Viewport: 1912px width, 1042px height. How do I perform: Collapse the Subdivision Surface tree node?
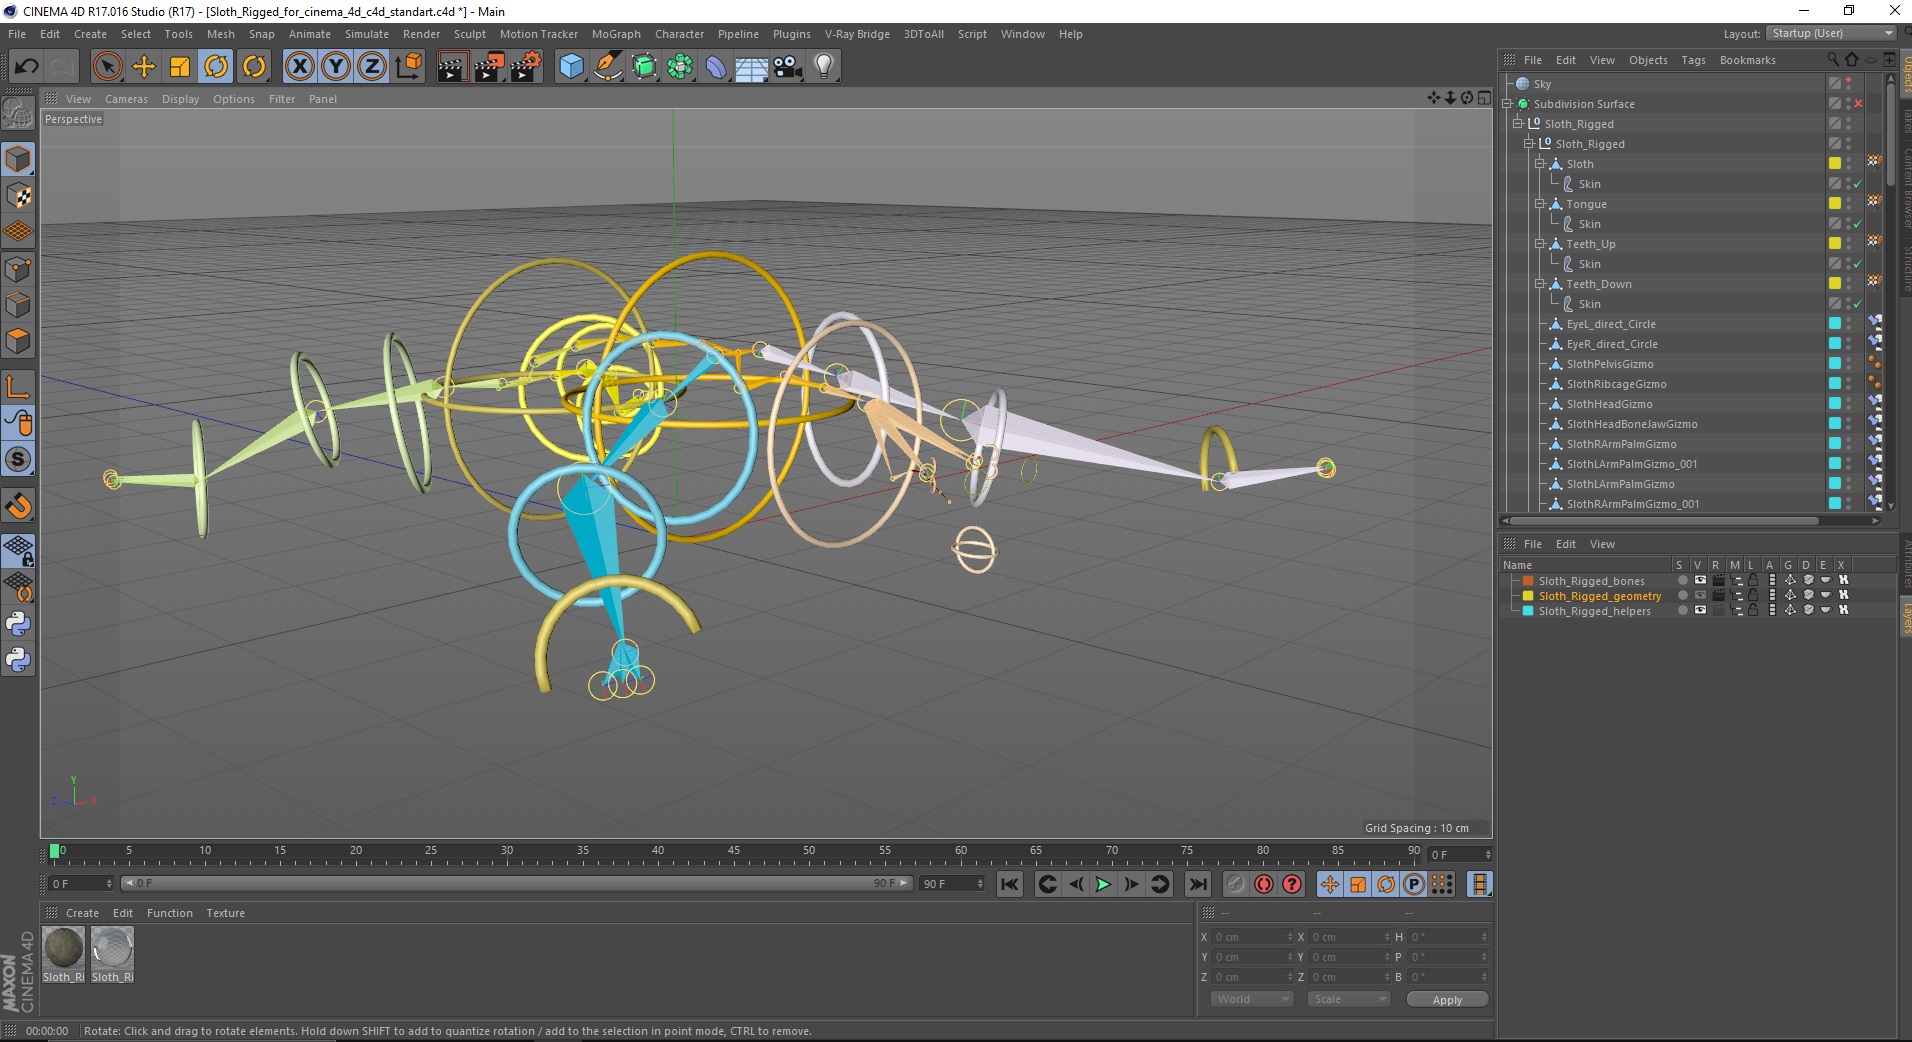click(1507, 104)
